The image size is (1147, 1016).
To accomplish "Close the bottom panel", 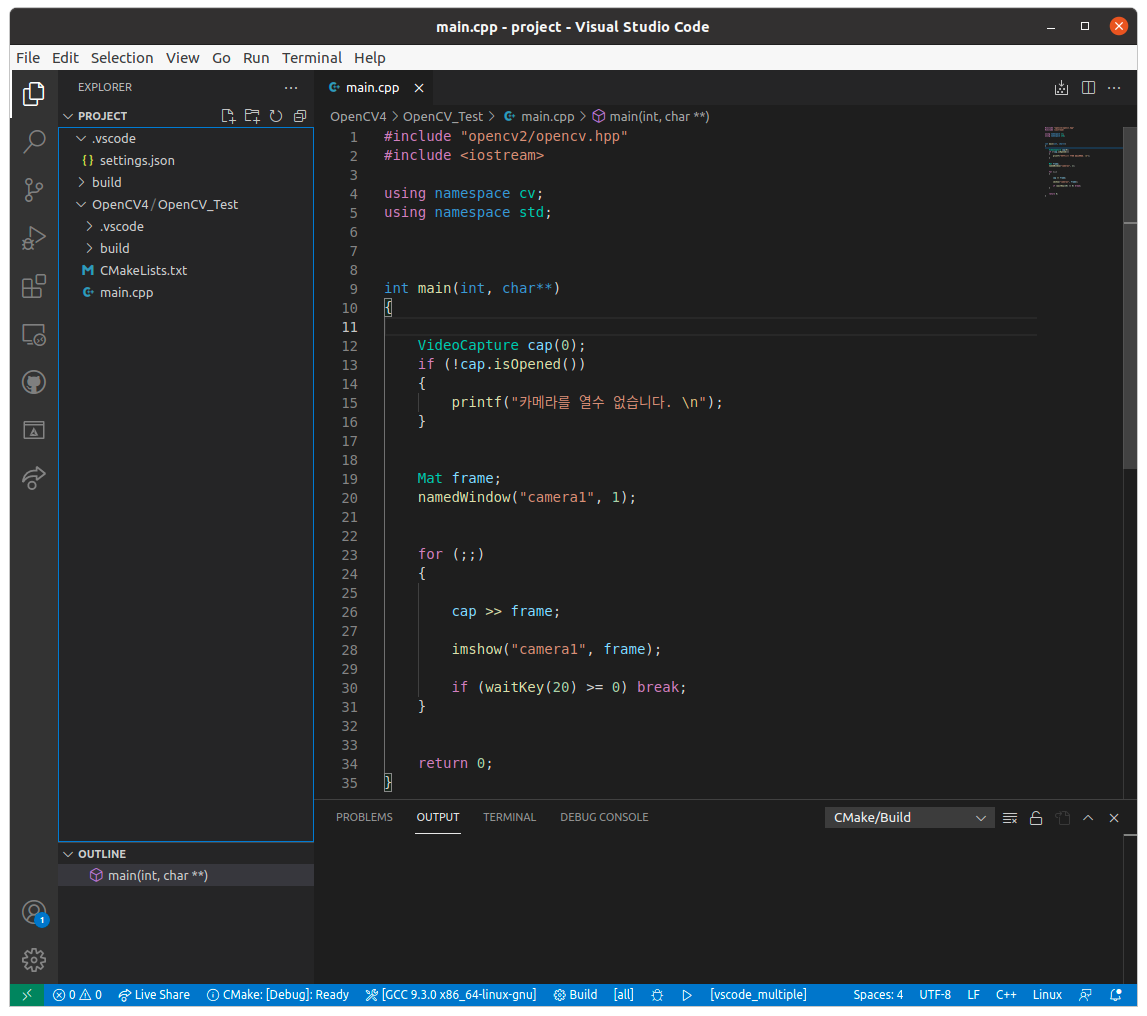I will (x=1114, y=818).
